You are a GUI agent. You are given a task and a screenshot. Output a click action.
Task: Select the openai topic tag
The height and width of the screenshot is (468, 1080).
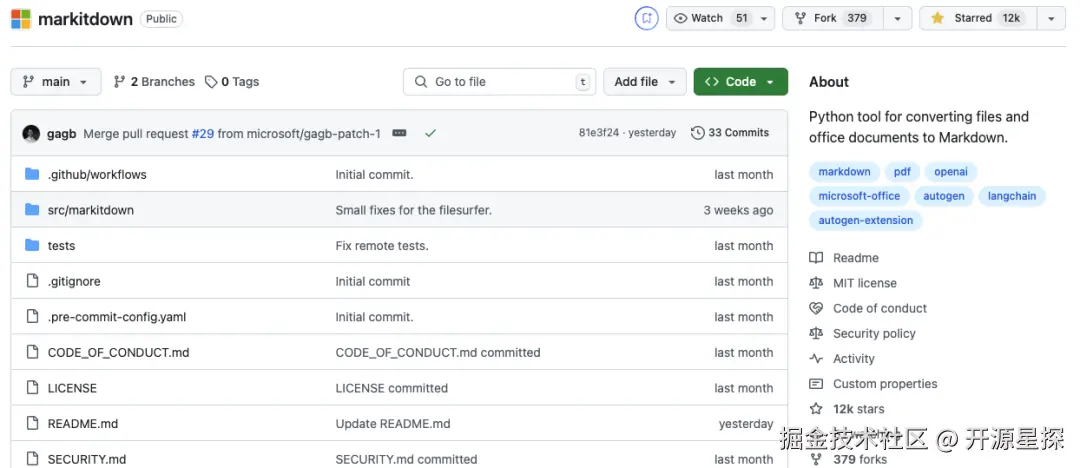tap(951, 172)
